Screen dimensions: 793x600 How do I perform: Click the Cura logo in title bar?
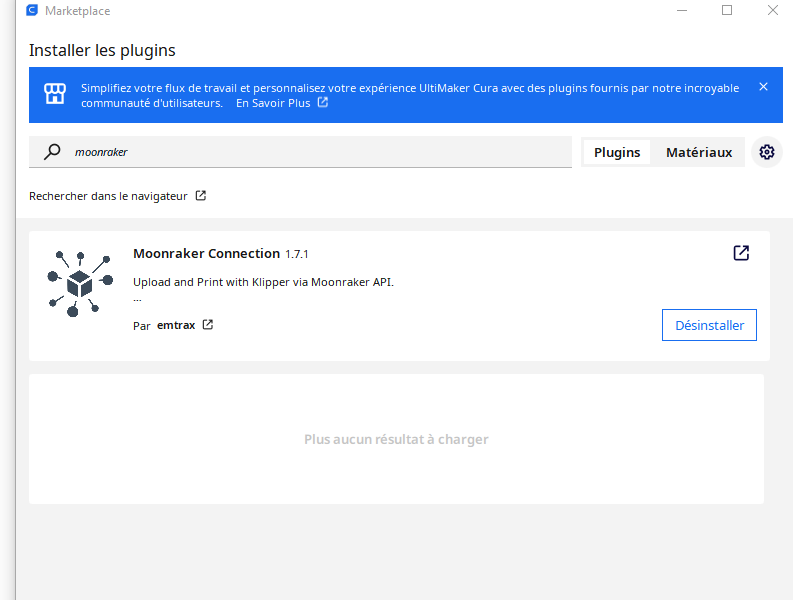(32, 11)
